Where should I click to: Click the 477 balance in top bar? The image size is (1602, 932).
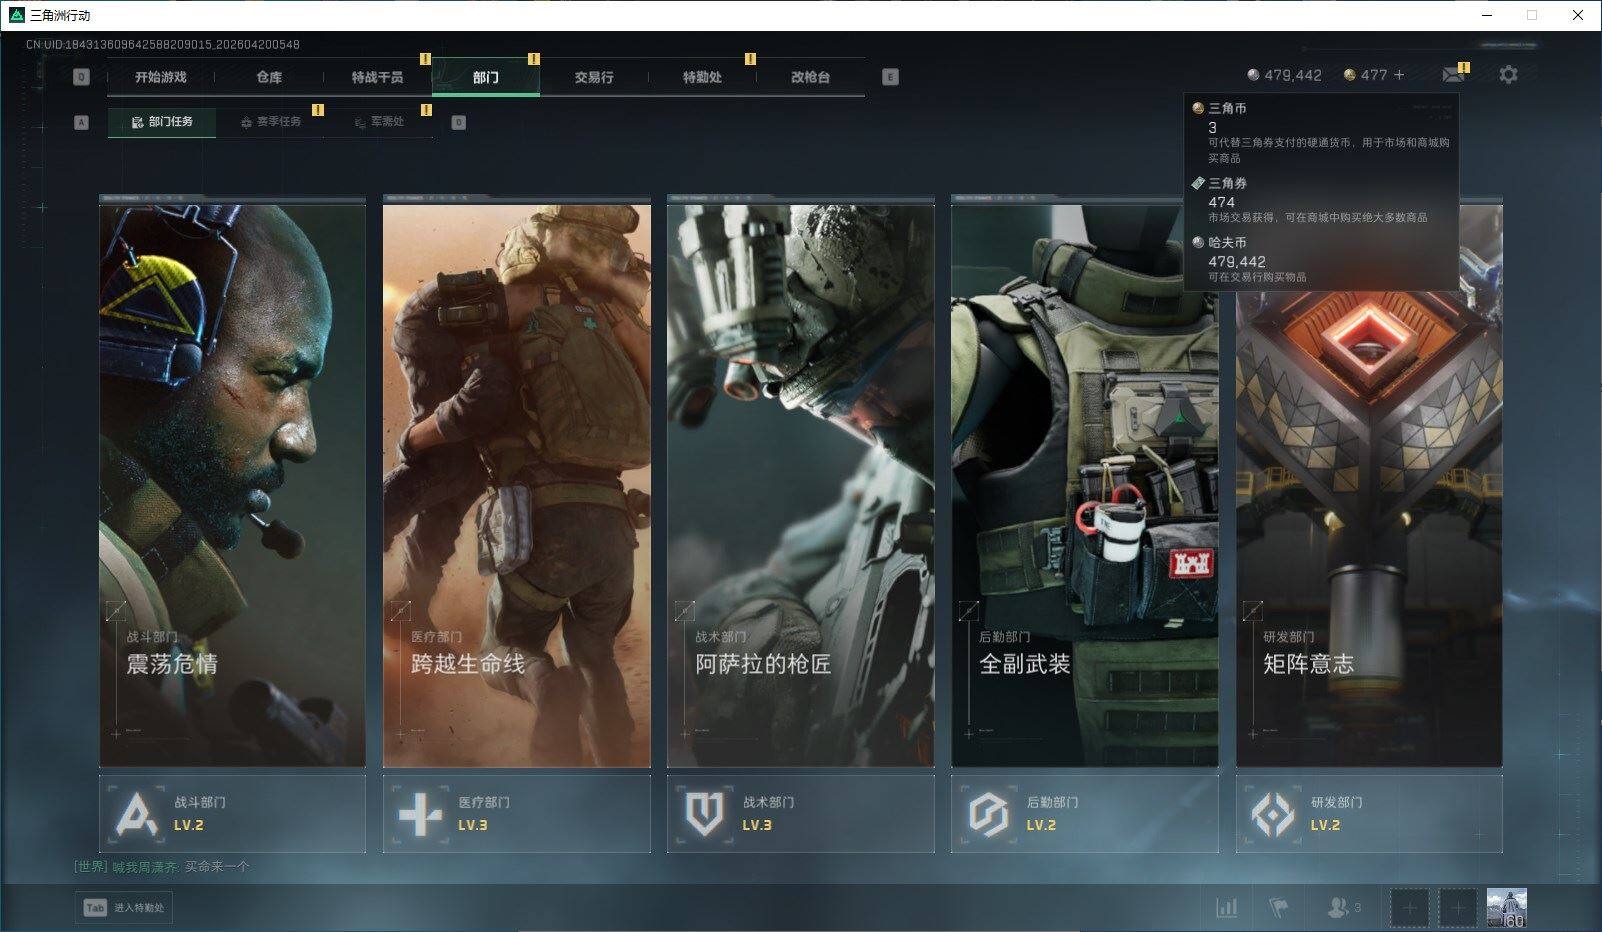[1374, 75]
